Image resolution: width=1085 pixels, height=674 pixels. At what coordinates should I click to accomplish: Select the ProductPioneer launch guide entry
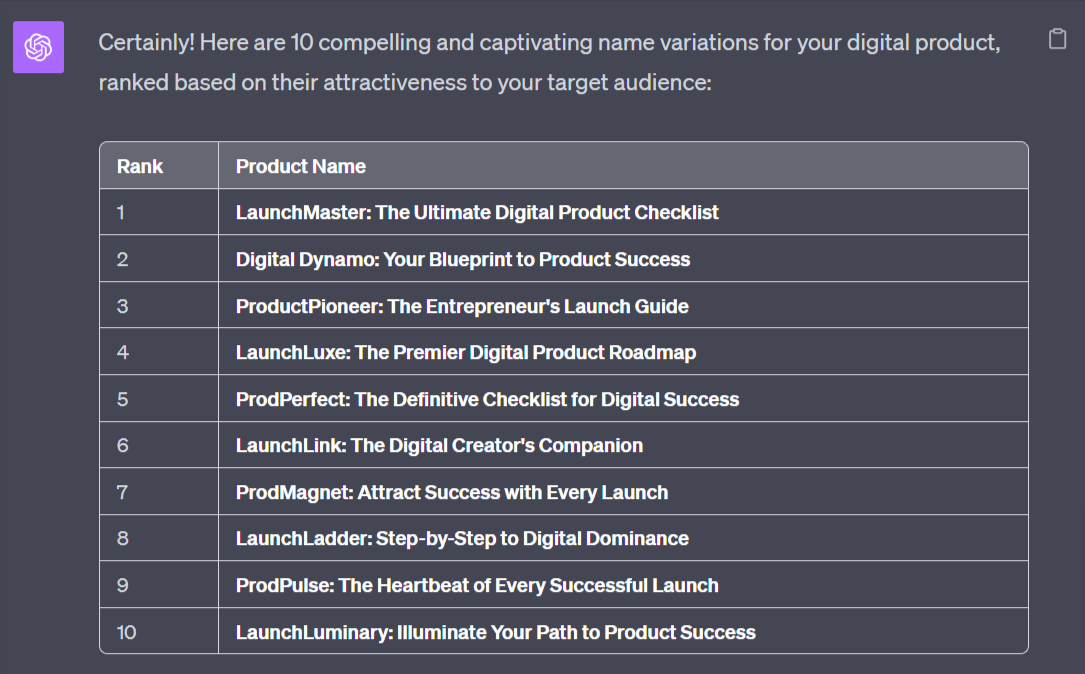click(x=462, y=306)
